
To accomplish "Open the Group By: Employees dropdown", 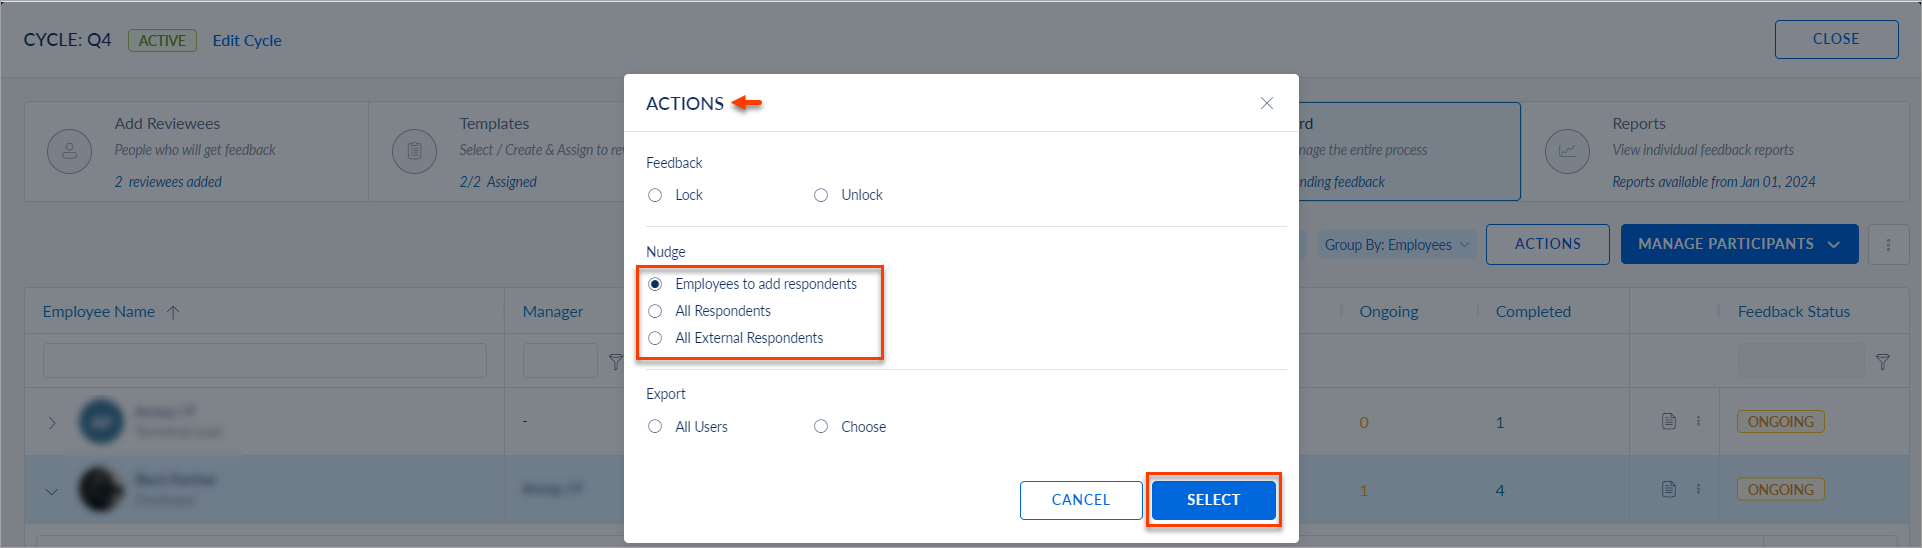I will coord(1396,245).
